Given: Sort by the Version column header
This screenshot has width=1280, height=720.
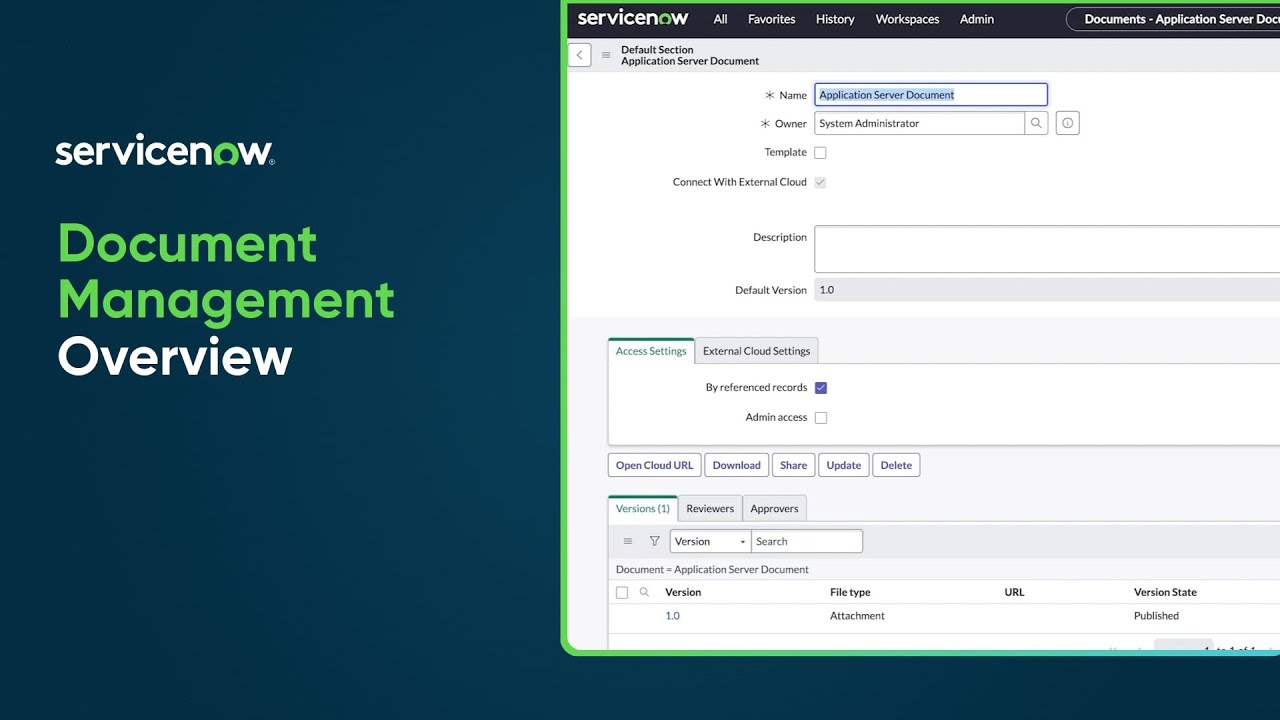Looking at the screenshot, I should [683, 592].
